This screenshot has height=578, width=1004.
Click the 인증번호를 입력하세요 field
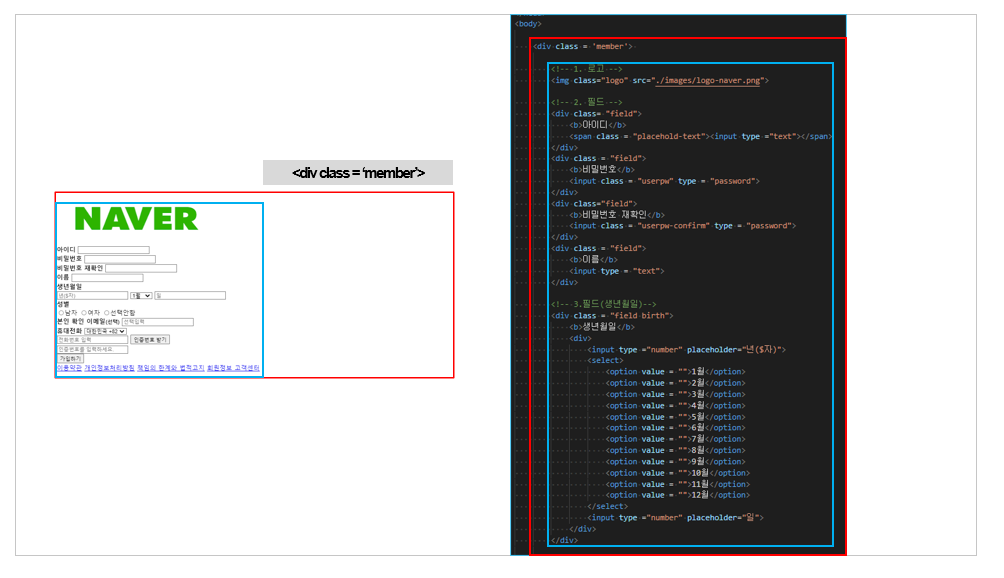92,349
